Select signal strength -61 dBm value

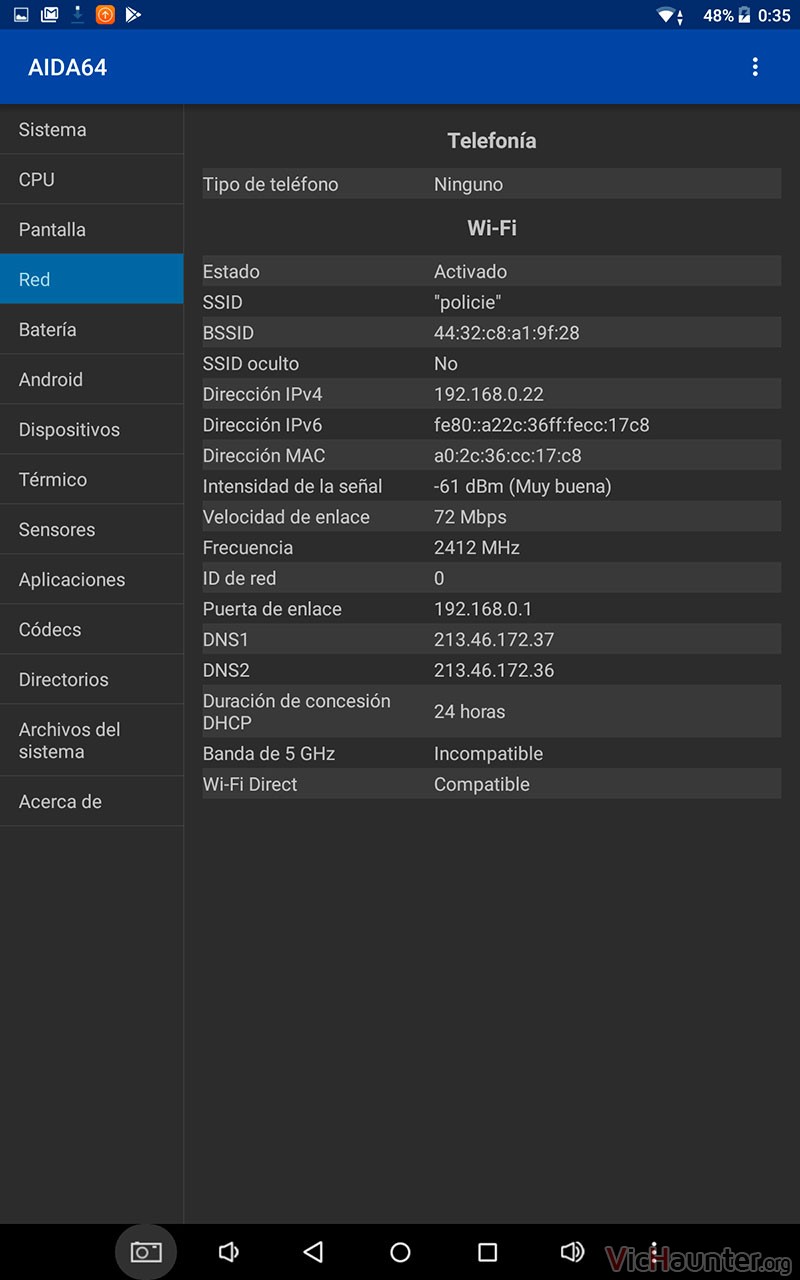[x=523, y=486]
